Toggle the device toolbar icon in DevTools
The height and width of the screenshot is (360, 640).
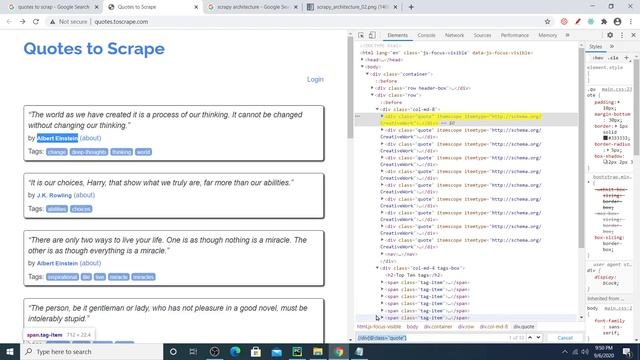(372, 36)
